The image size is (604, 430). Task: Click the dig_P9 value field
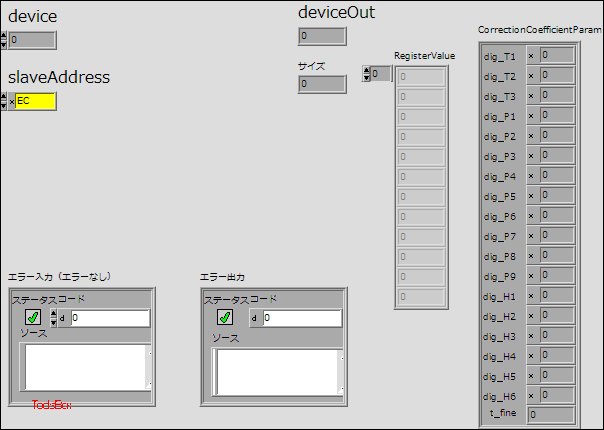557,276
